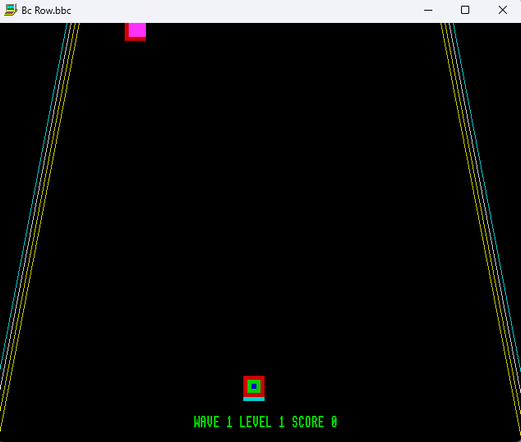This screenshot has height=442, width=521.
Task: Click the LEVEL 1 text
Action: tap(262, 422)
